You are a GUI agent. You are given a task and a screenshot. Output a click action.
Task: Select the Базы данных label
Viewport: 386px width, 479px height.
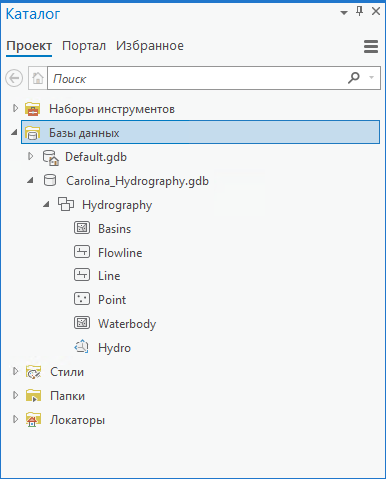[x=84, y=133]
